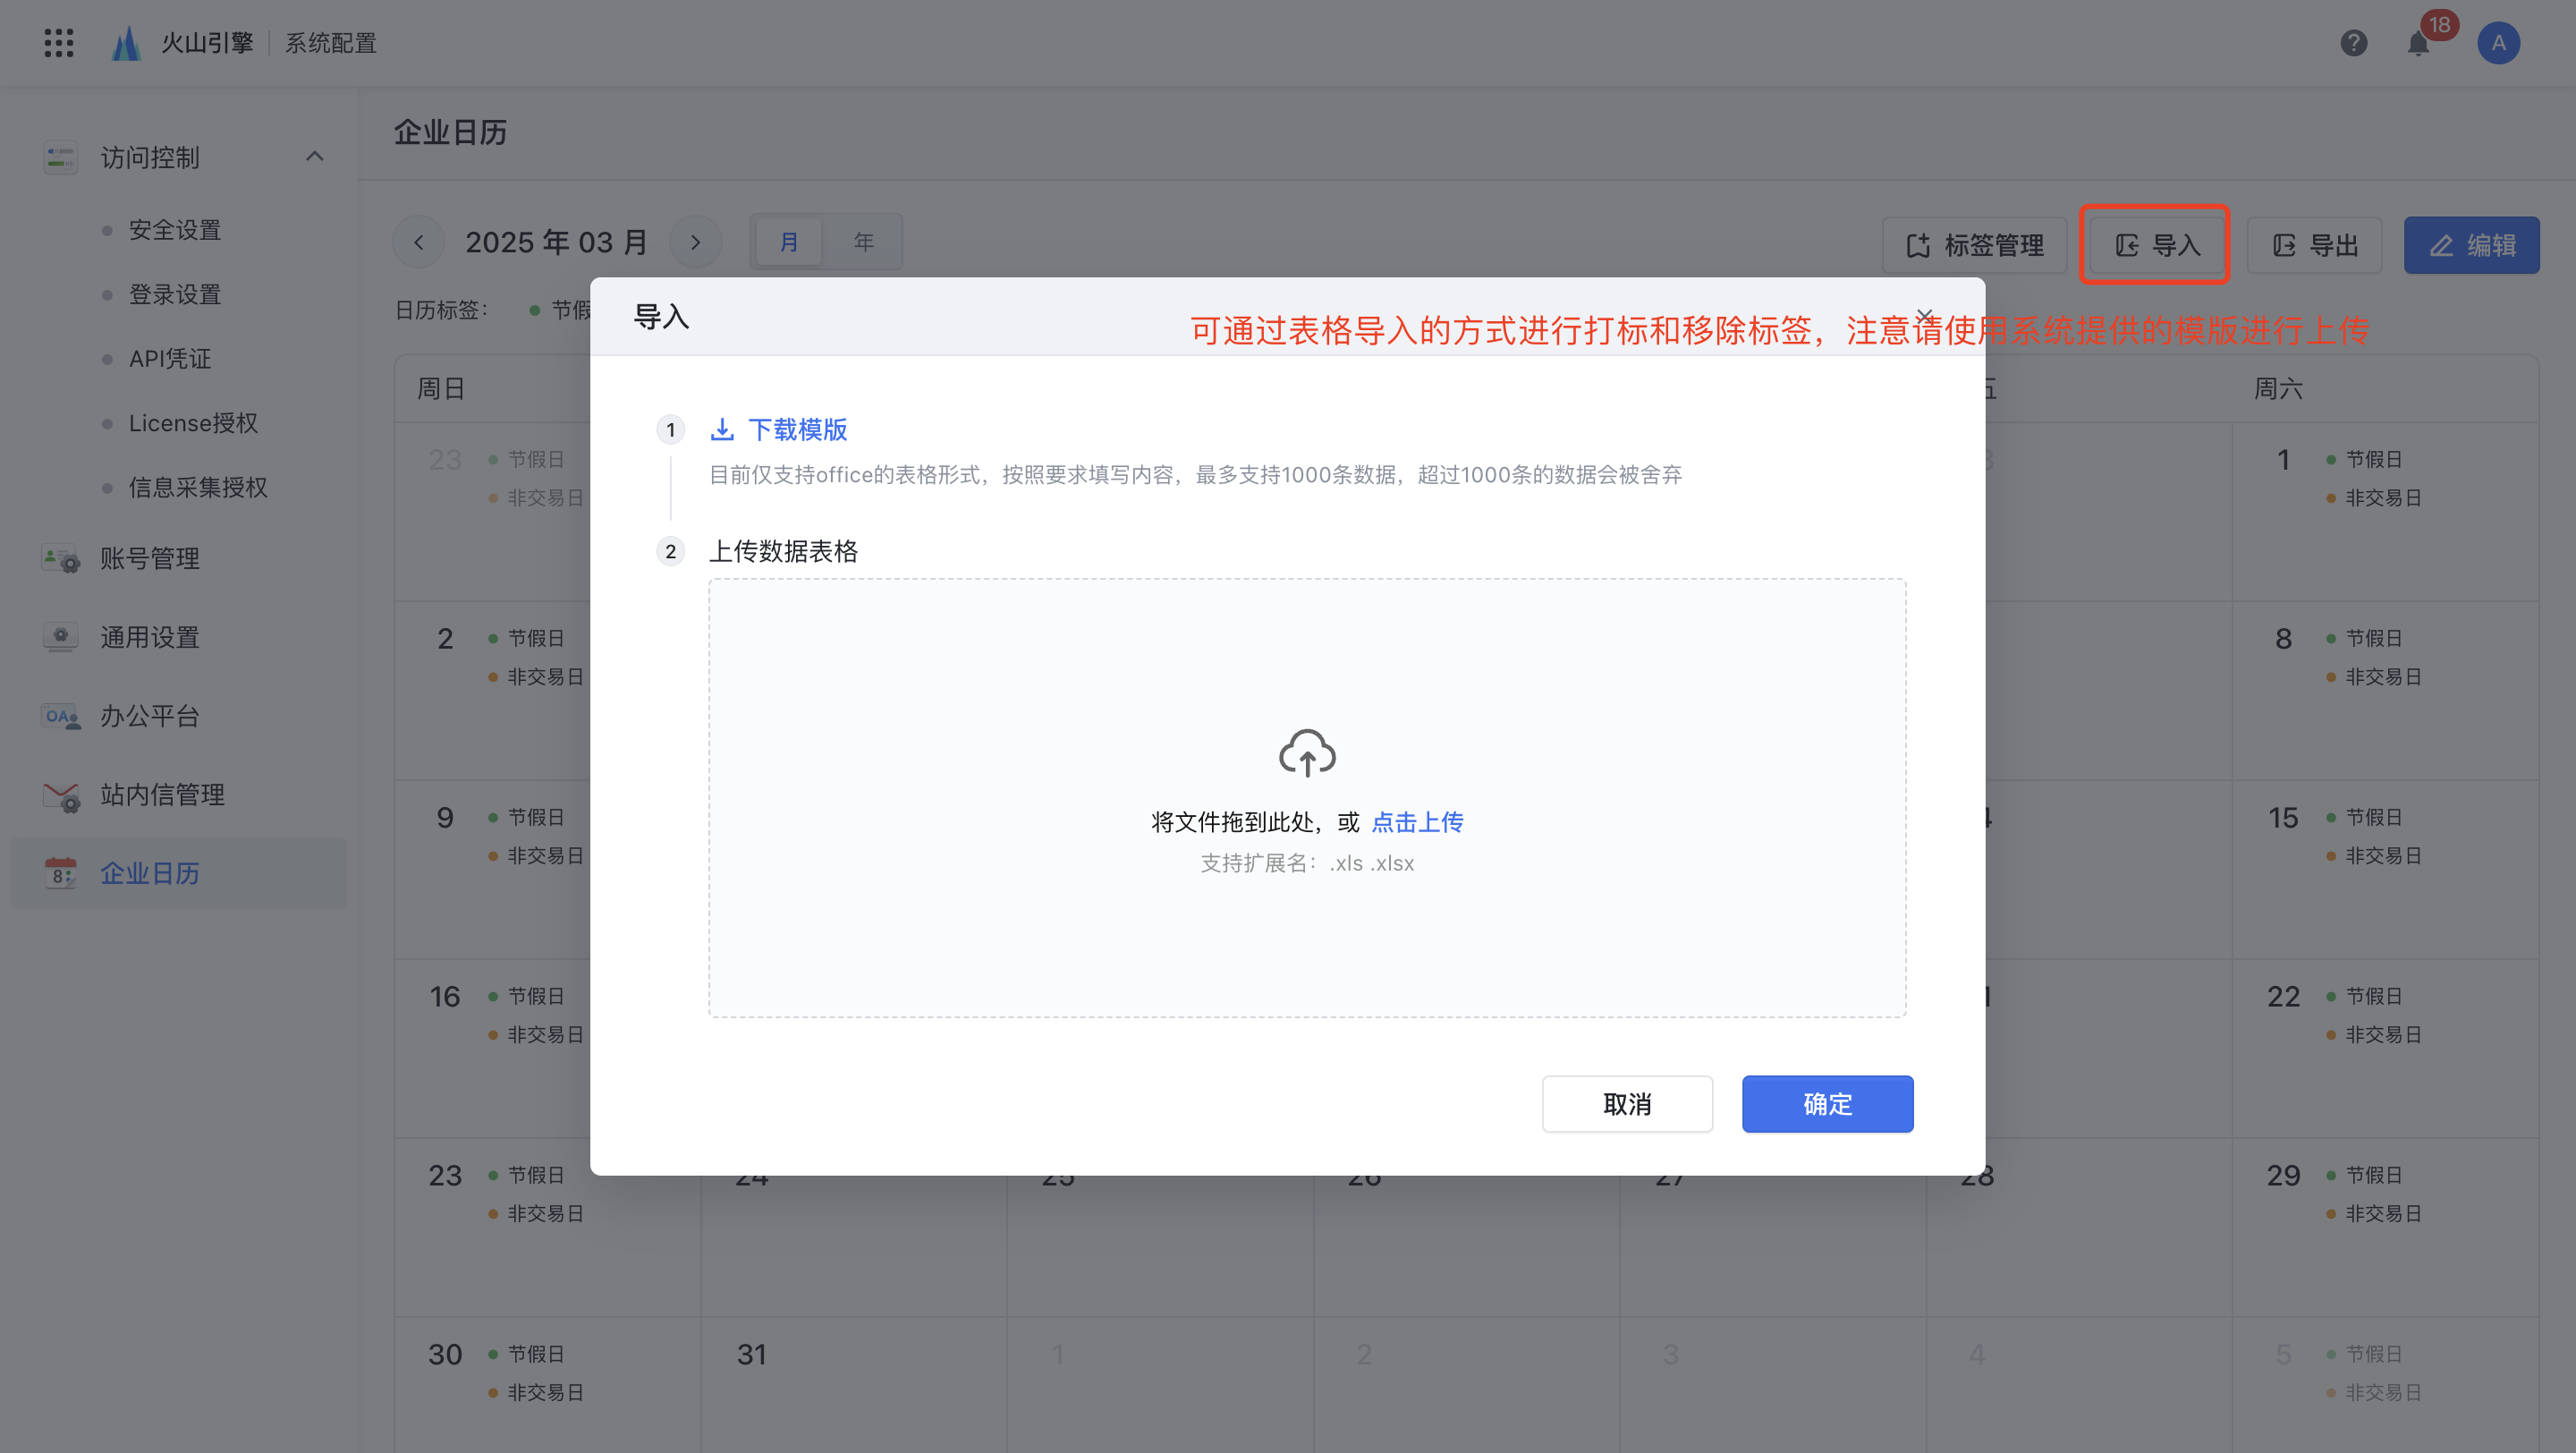This screenshot has height=1453, width=2576.
Task: Collapse the 访问控制 section
Action: point(316,157)
